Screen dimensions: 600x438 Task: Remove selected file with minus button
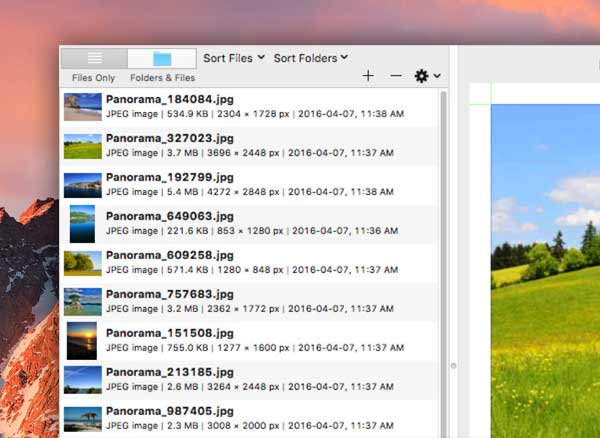pyautogui.click(x=396, y=76)
